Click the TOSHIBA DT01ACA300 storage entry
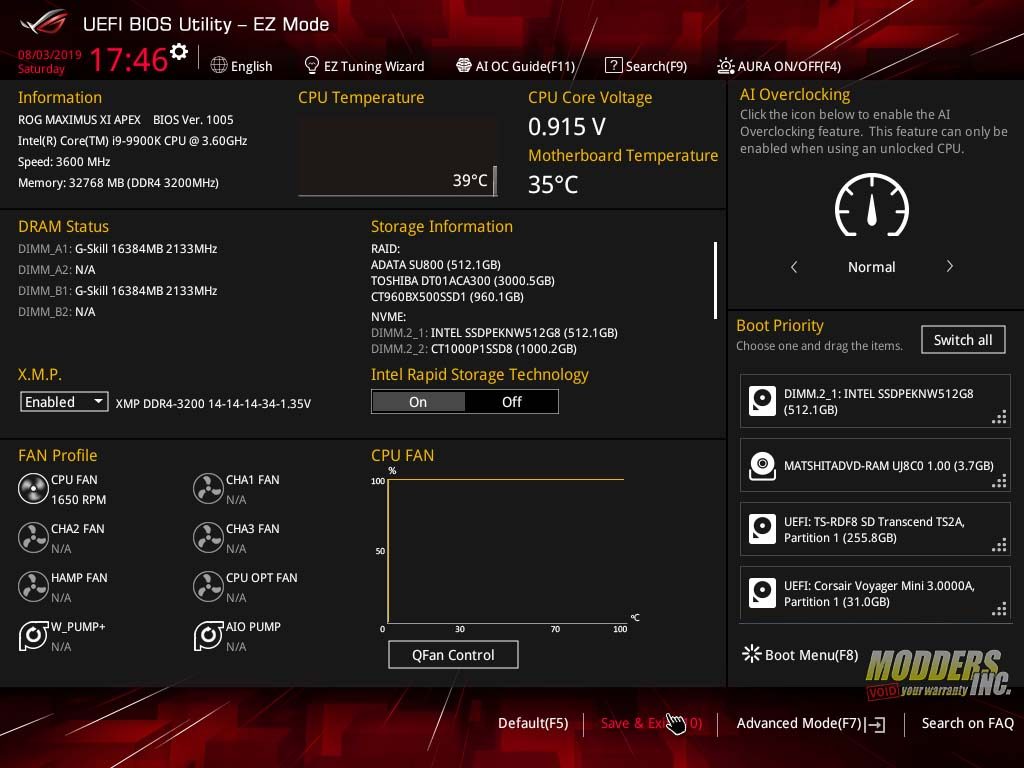Screen dimensions: 1024x768 click(x=462, y=281)
